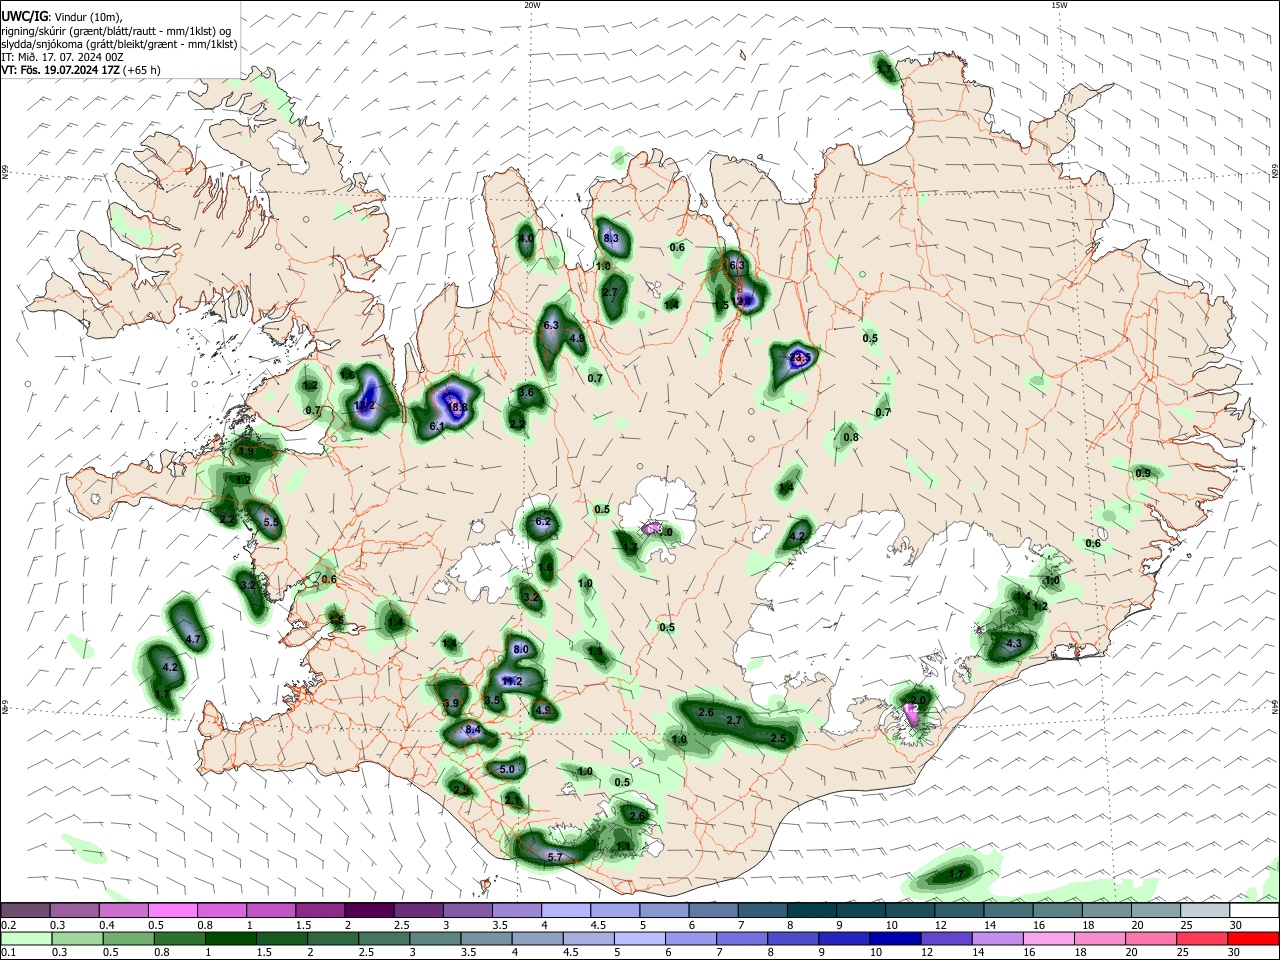Click the '20W' longitude label

tap(532, 5)
